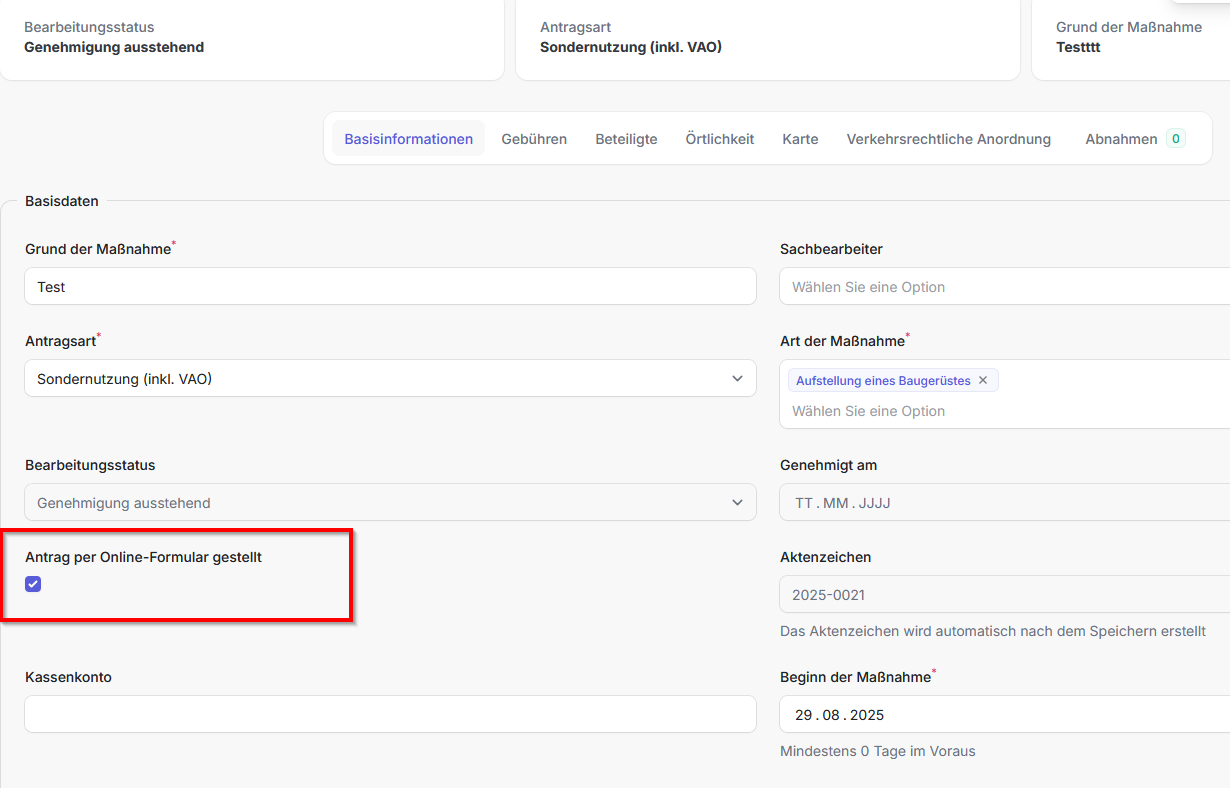The image size is (1230, 788).
Task: Click the Antragsart dropdown chevron arrow
Action: coord(737,379)
